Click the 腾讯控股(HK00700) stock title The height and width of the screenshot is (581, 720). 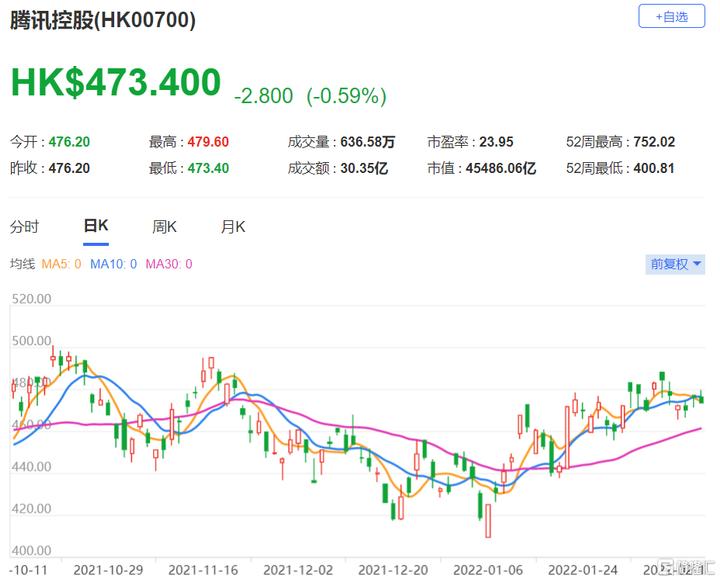(103, 20)
